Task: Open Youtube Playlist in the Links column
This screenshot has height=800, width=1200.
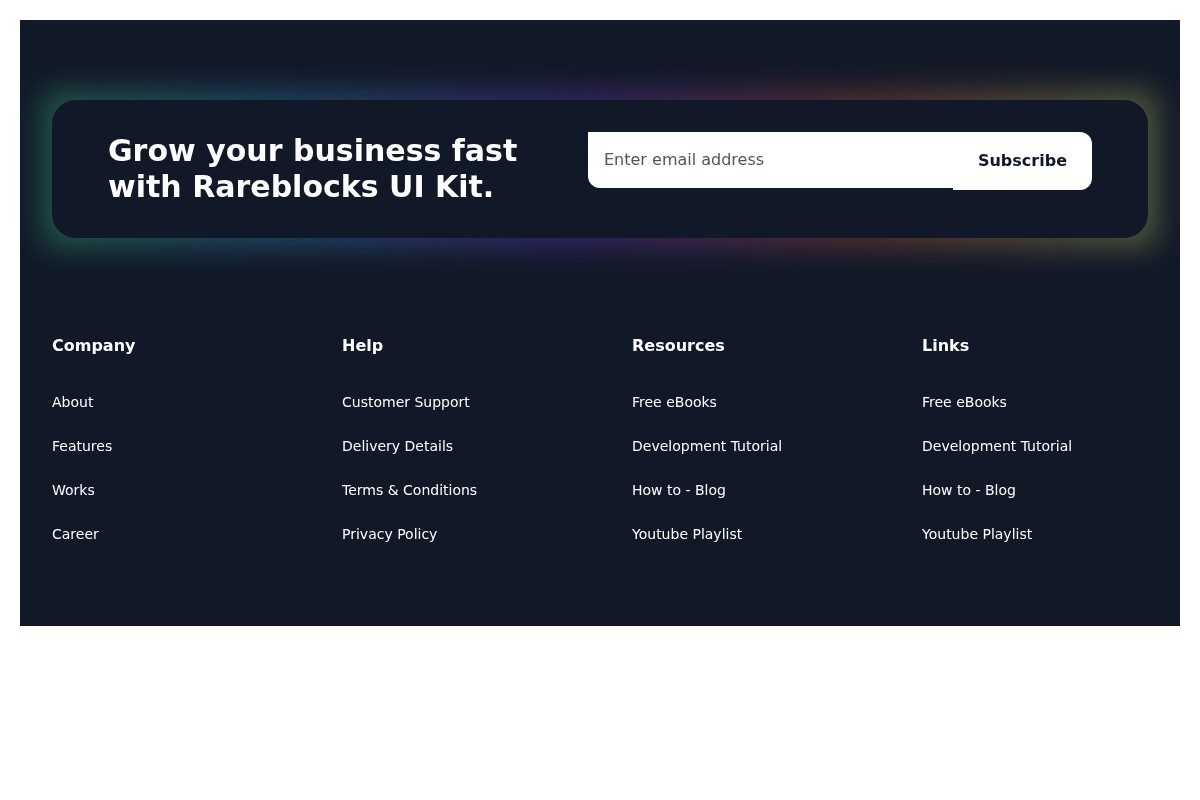Action: tap(976, 534)
